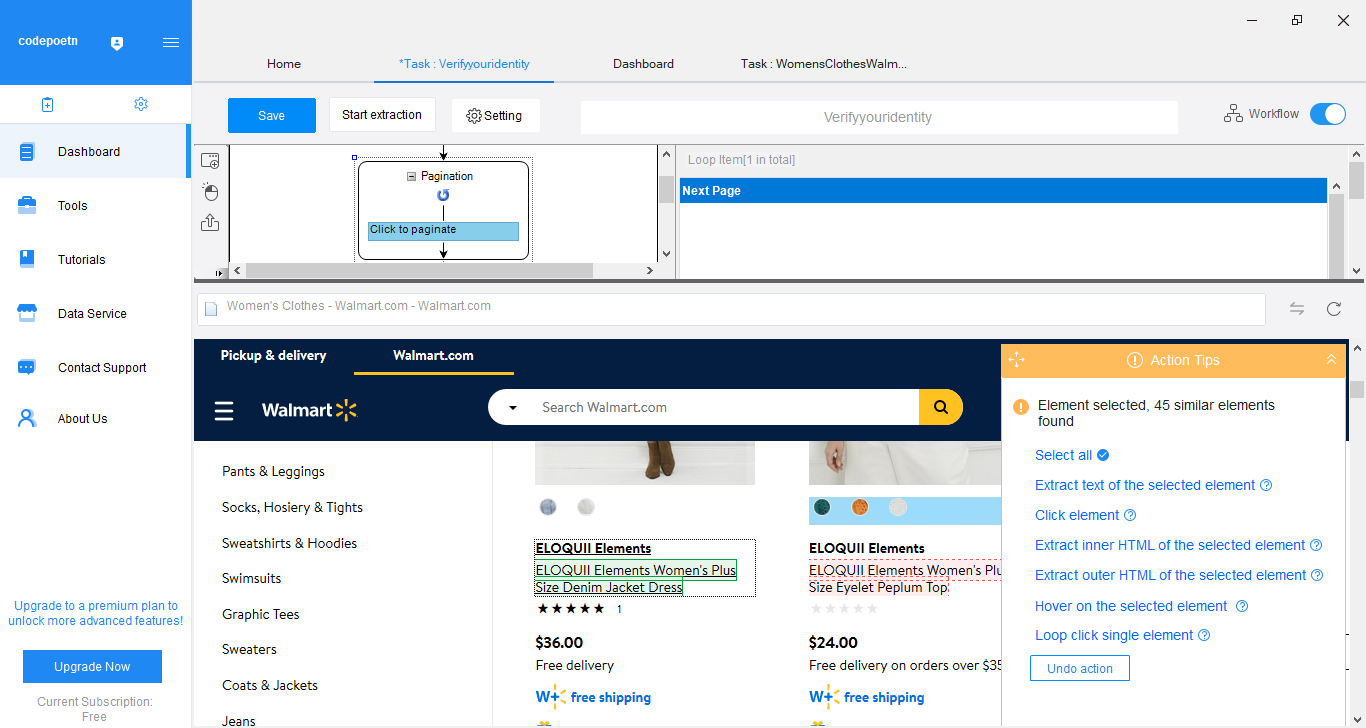Click the Workflow diagram icon
Image resolution: width=1366 pixels, height=728 pixels.
click(1233, 114)
